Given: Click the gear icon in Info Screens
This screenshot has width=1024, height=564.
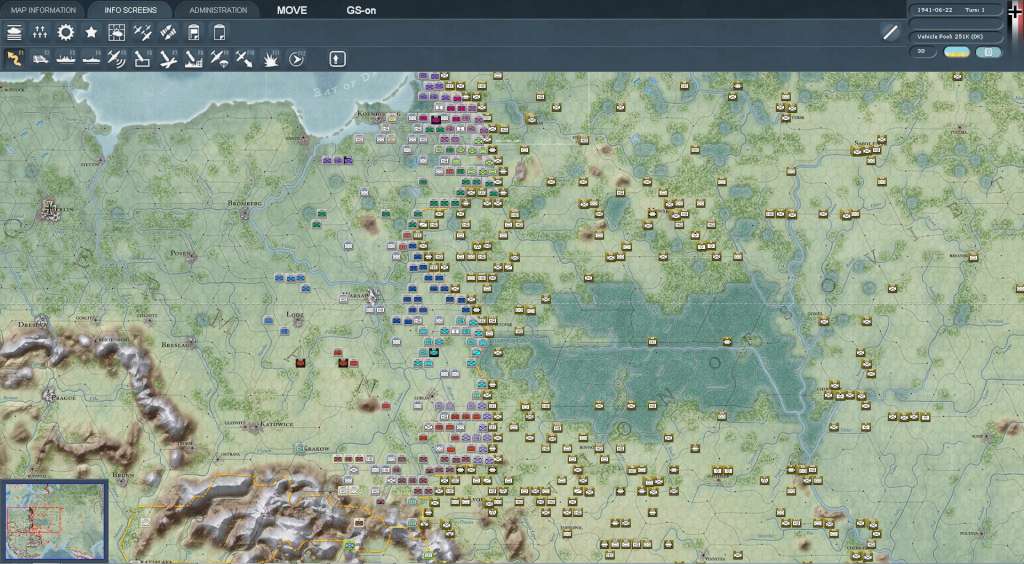Looking at the screenshot, I should (66, 33).
